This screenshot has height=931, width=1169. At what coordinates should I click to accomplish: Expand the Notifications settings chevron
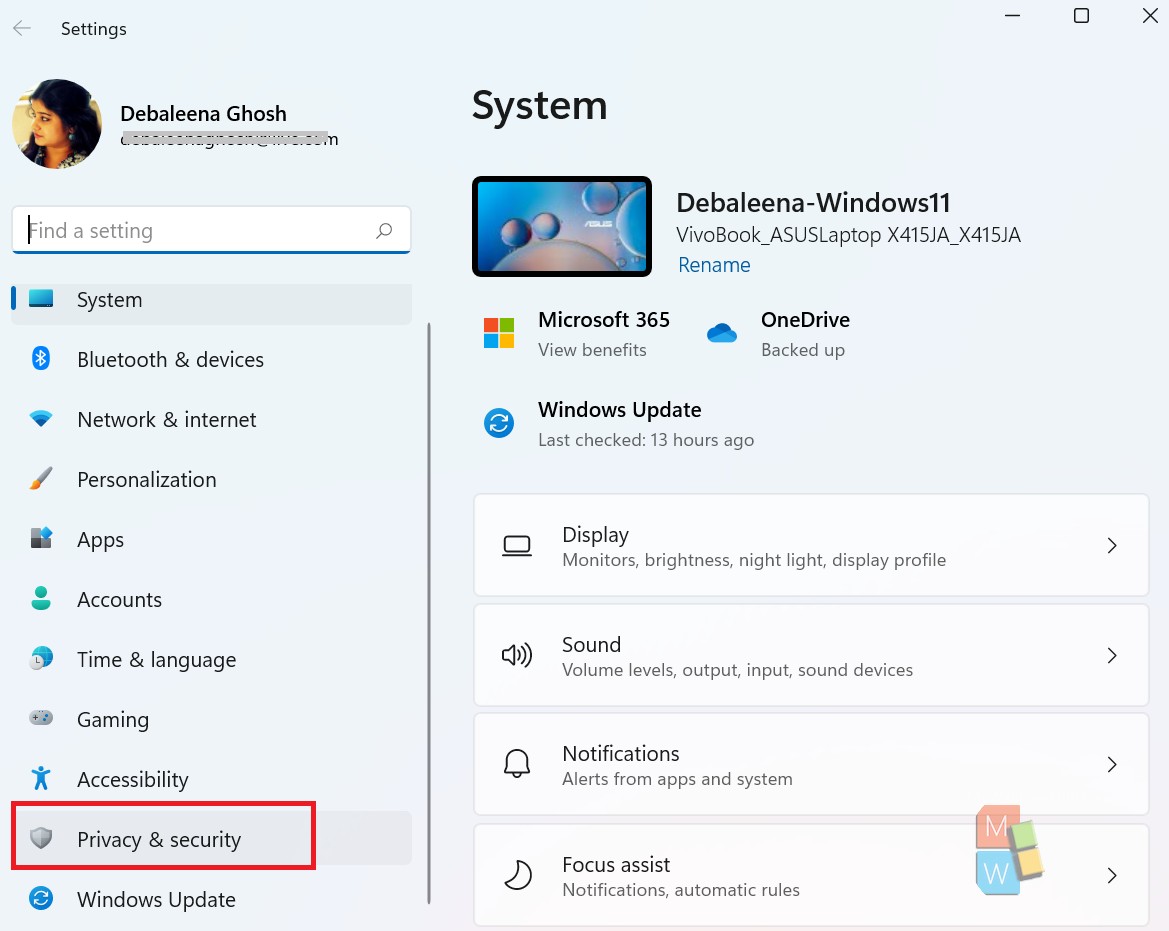1112,764
